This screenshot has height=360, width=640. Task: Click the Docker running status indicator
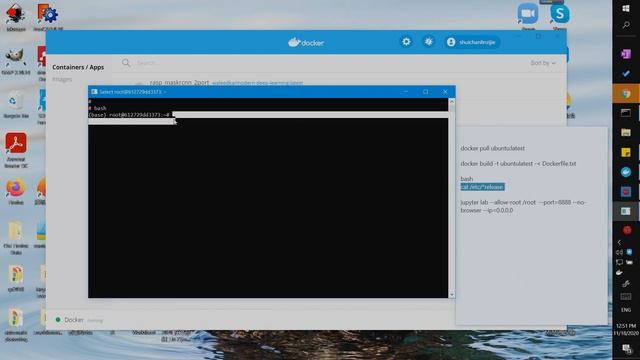58,320
